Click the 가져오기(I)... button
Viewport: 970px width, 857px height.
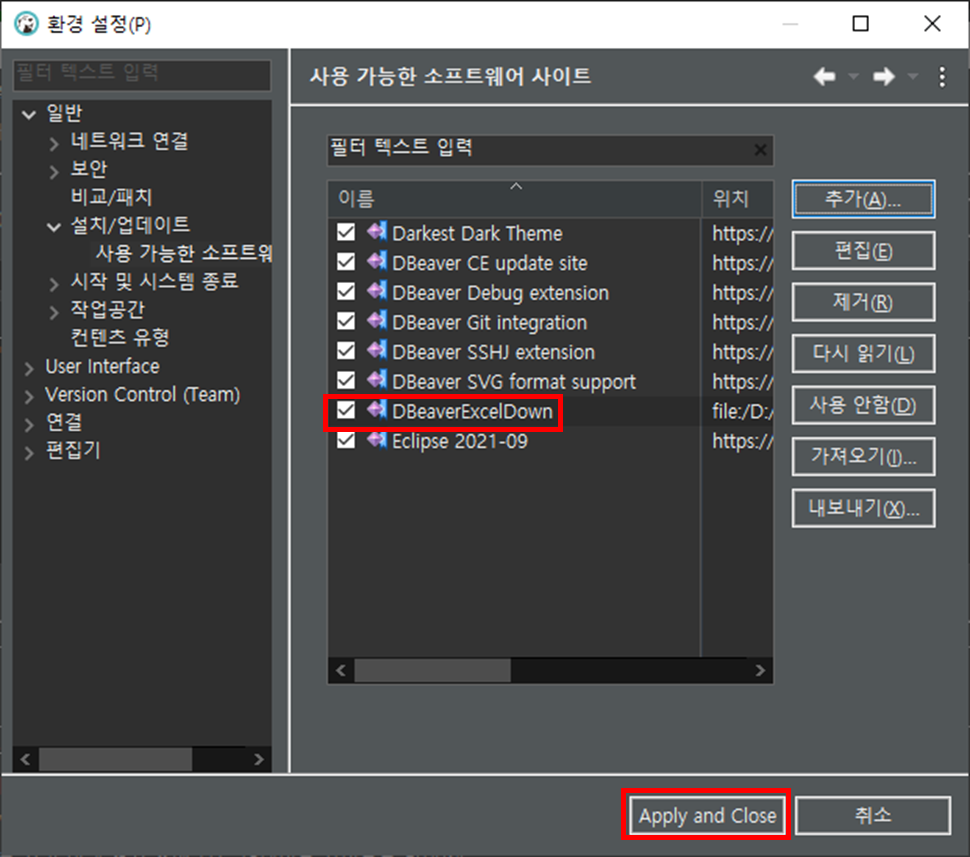click(x=863, y=456)
